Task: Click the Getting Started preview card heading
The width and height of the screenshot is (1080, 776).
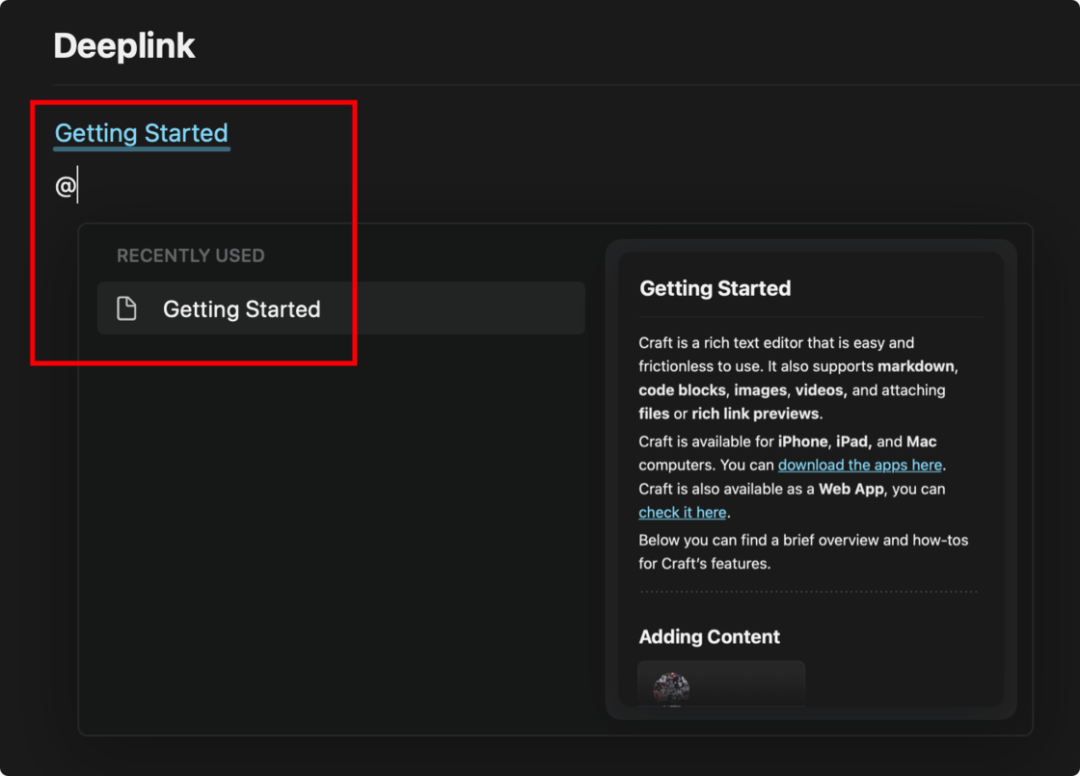Action: pos(715,288)
